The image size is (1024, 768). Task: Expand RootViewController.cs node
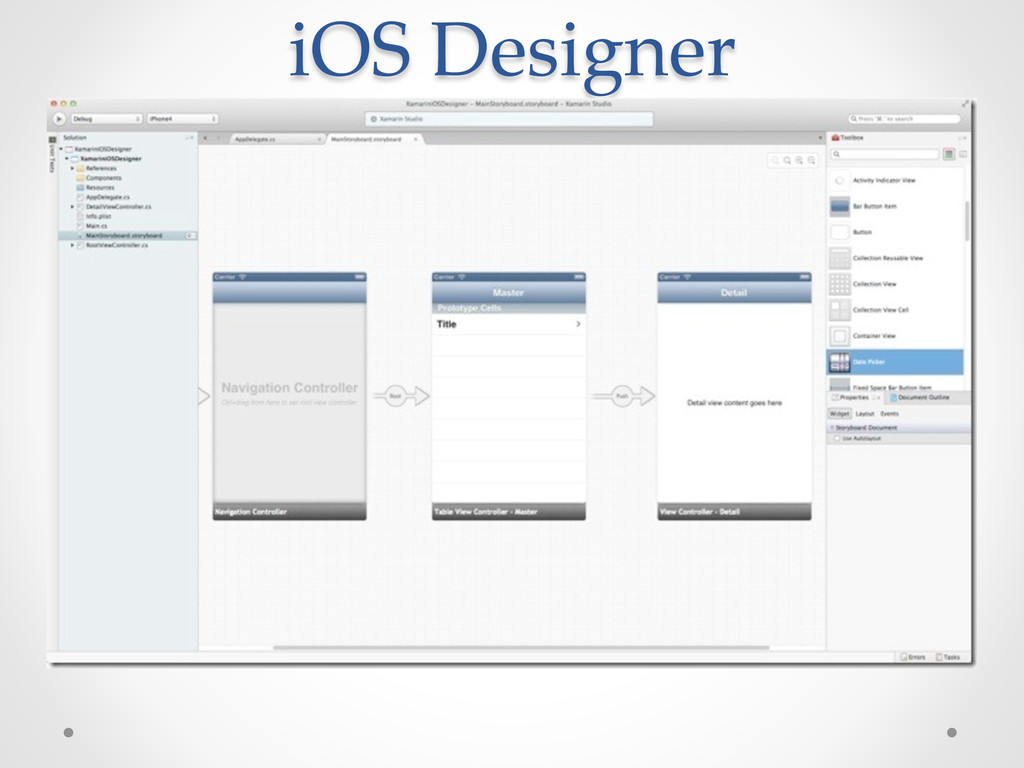[x=72, y=245]
